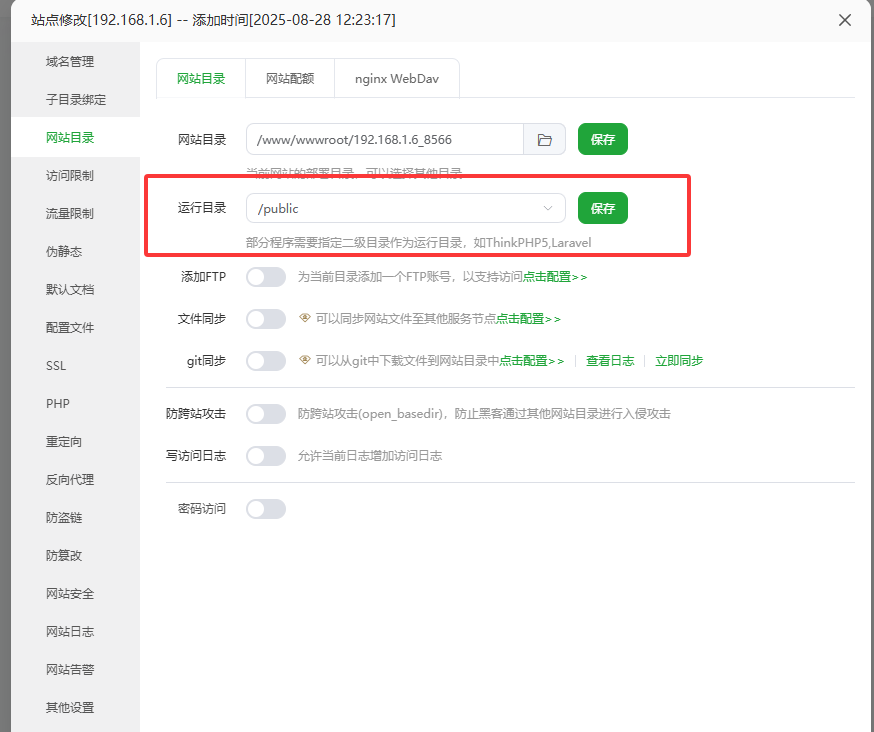Toggle 防跨站攻击 open_basedir protection

(x=266, y=414)
